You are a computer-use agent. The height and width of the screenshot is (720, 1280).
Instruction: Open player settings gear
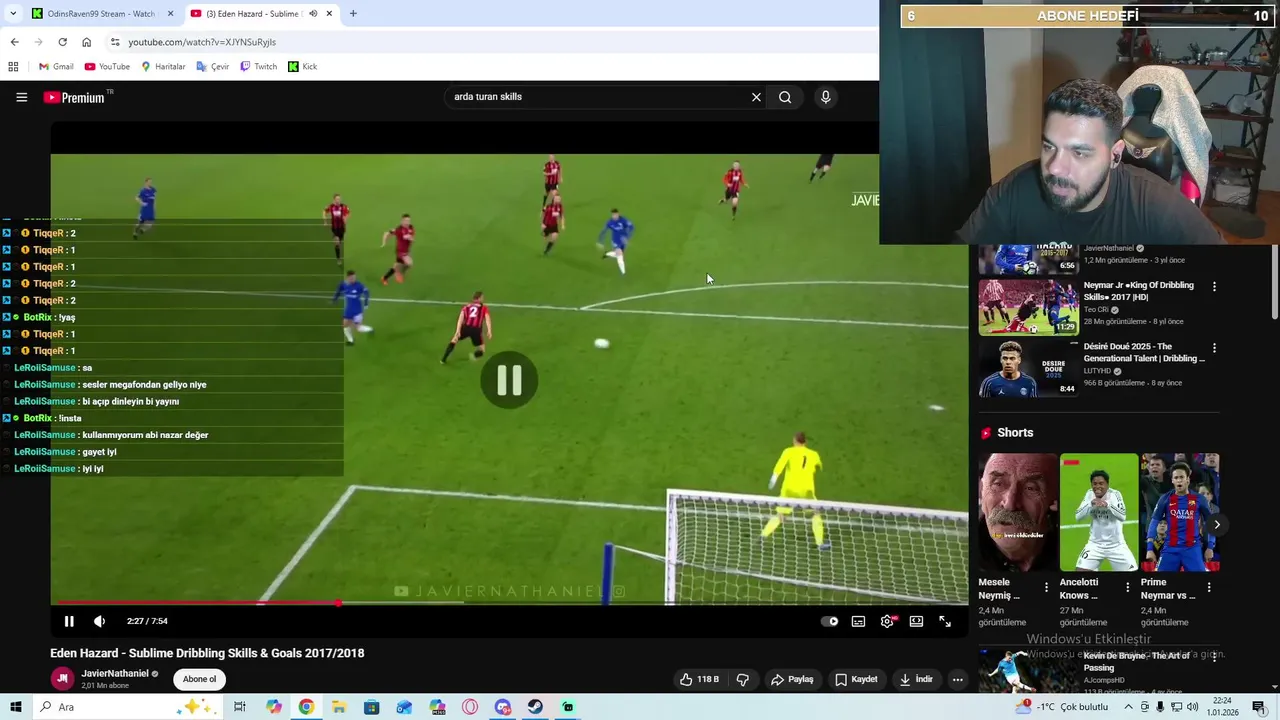pyautogui.click(x=887, y=621)
